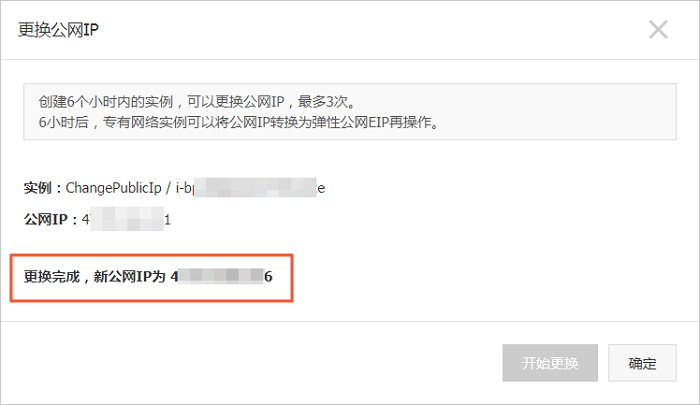This screenshot has height=405, width=700.
Task: Click the trailing letter e of instance ID
Action: pos(321,189)
